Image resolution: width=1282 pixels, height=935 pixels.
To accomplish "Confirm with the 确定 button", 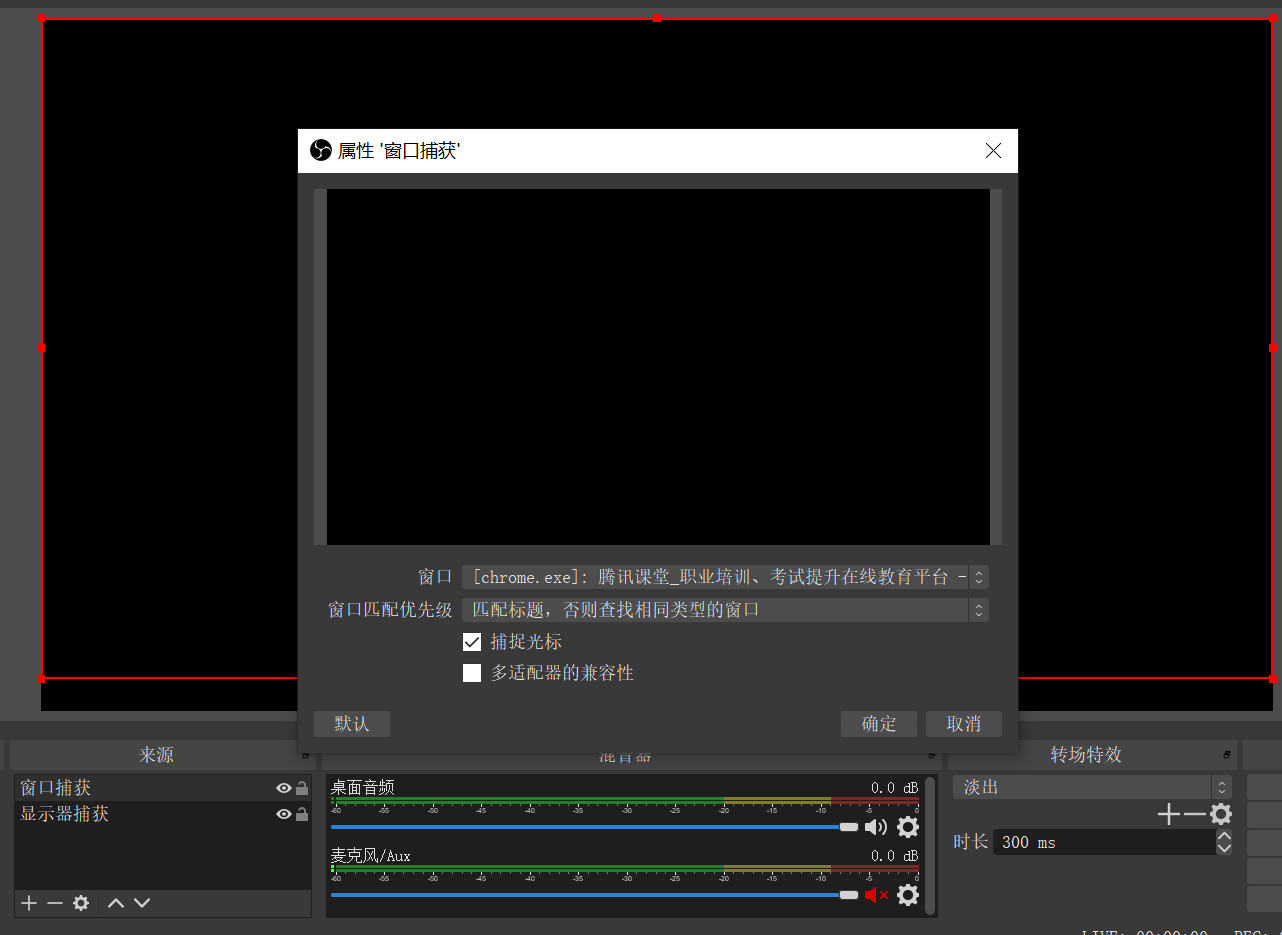I will coord(879,724).
